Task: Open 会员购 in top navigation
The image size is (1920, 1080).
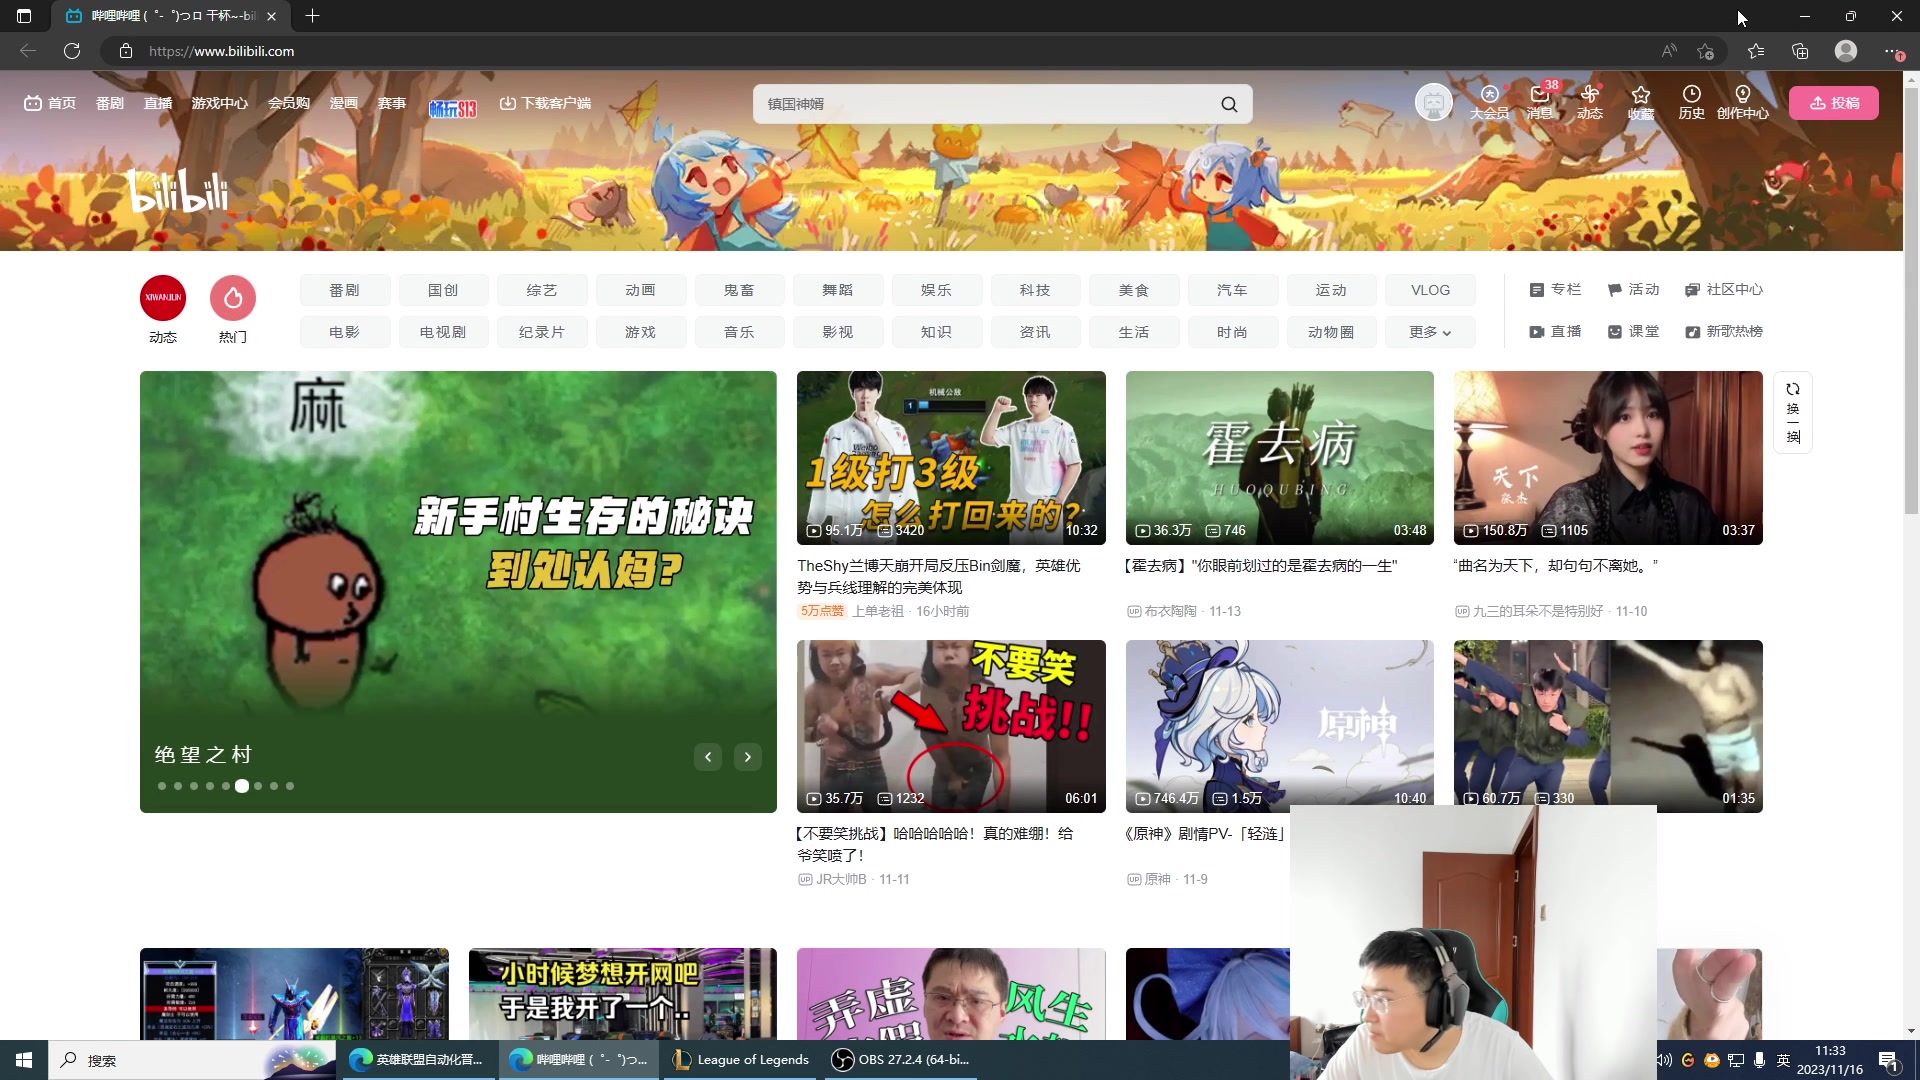Action: pyautogui.click(x=289, y=103)
